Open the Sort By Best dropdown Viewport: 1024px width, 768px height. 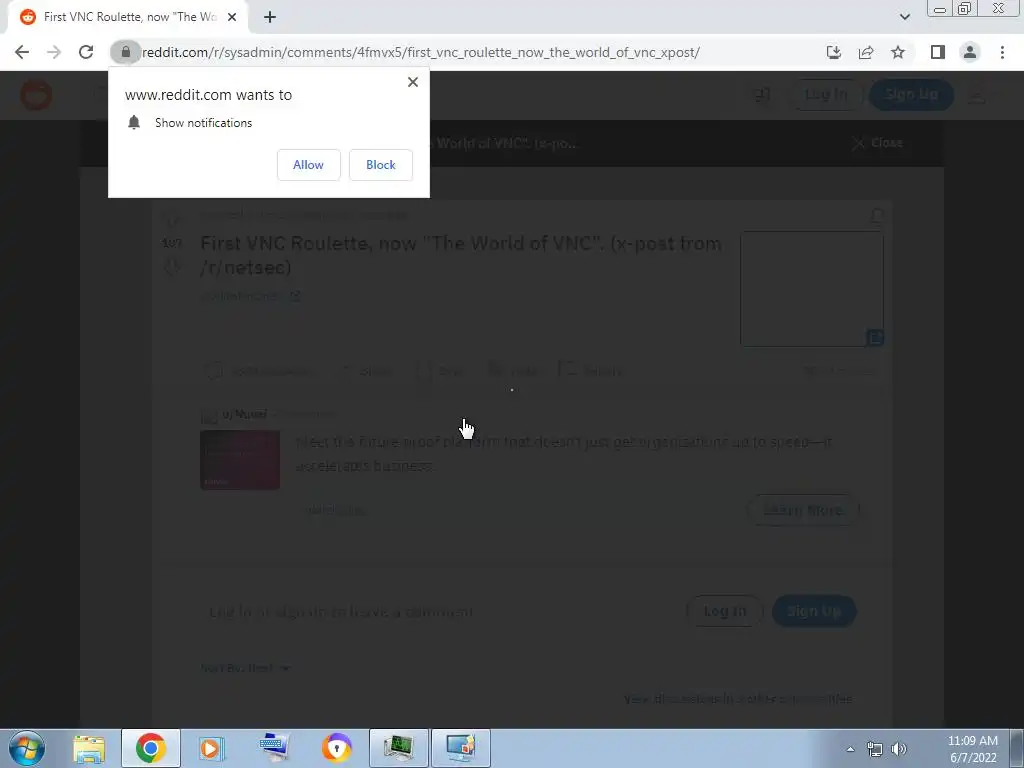(246, 668)
